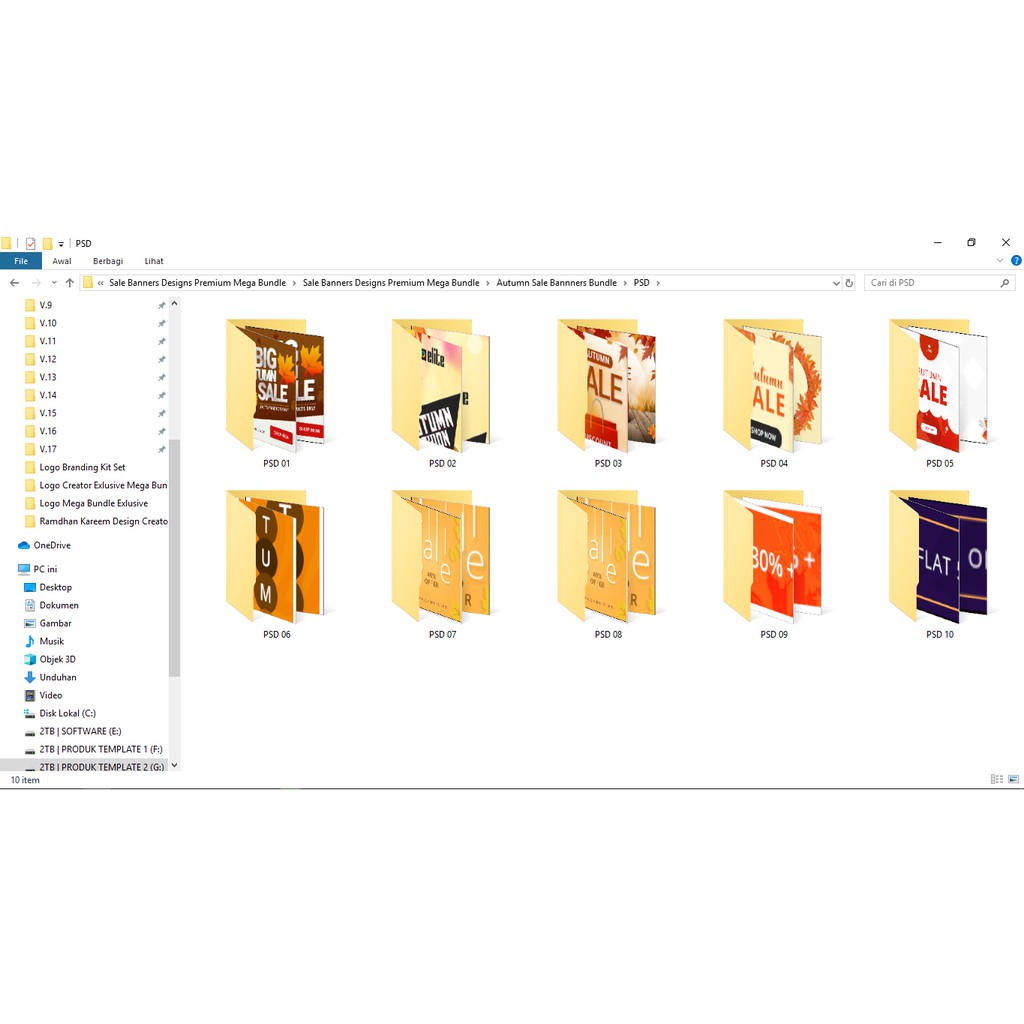
Task: Go to Autumn Sale Bannners Bundle breadcrumb
Action: click(556, 283)
